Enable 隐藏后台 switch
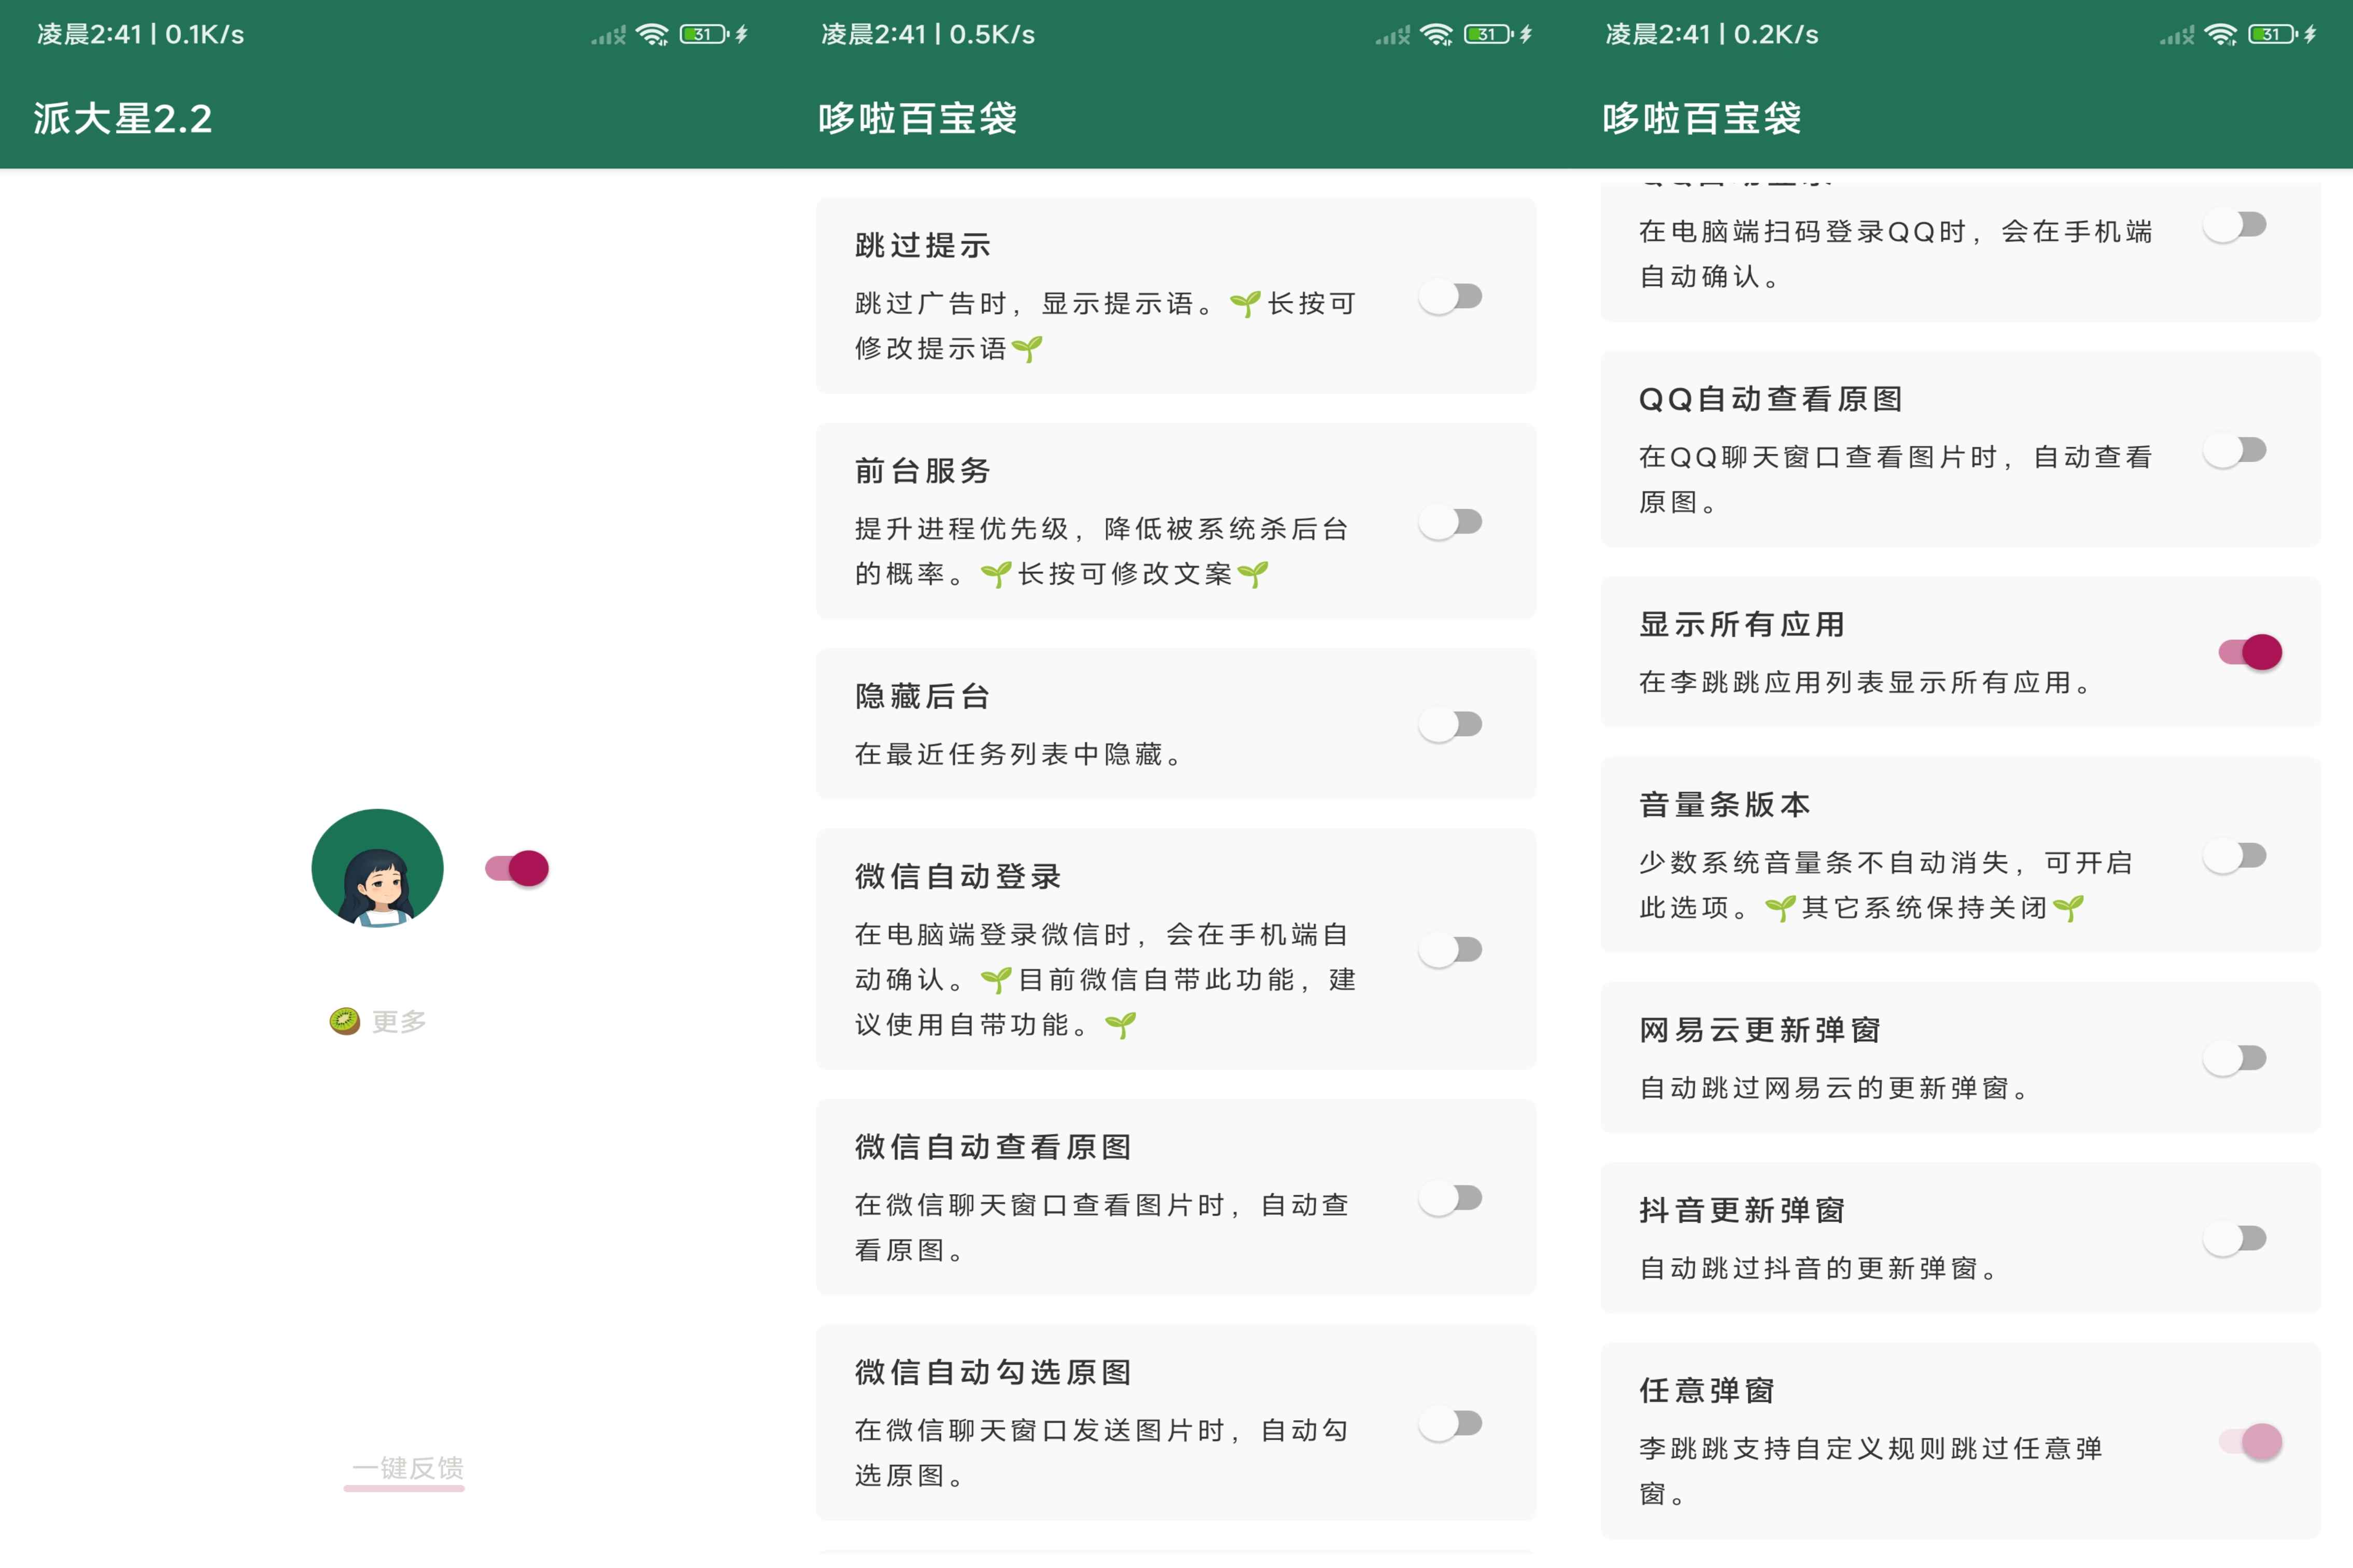This screenshot has height=1568, width=2353. [1451, 724]
